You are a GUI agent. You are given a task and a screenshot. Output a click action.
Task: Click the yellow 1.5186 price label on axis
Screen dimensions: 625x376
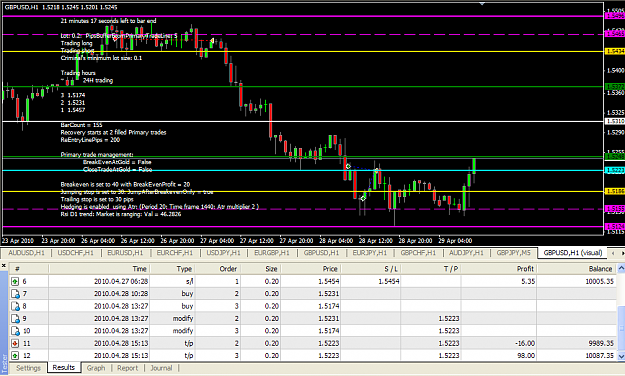tap(615, 191)
